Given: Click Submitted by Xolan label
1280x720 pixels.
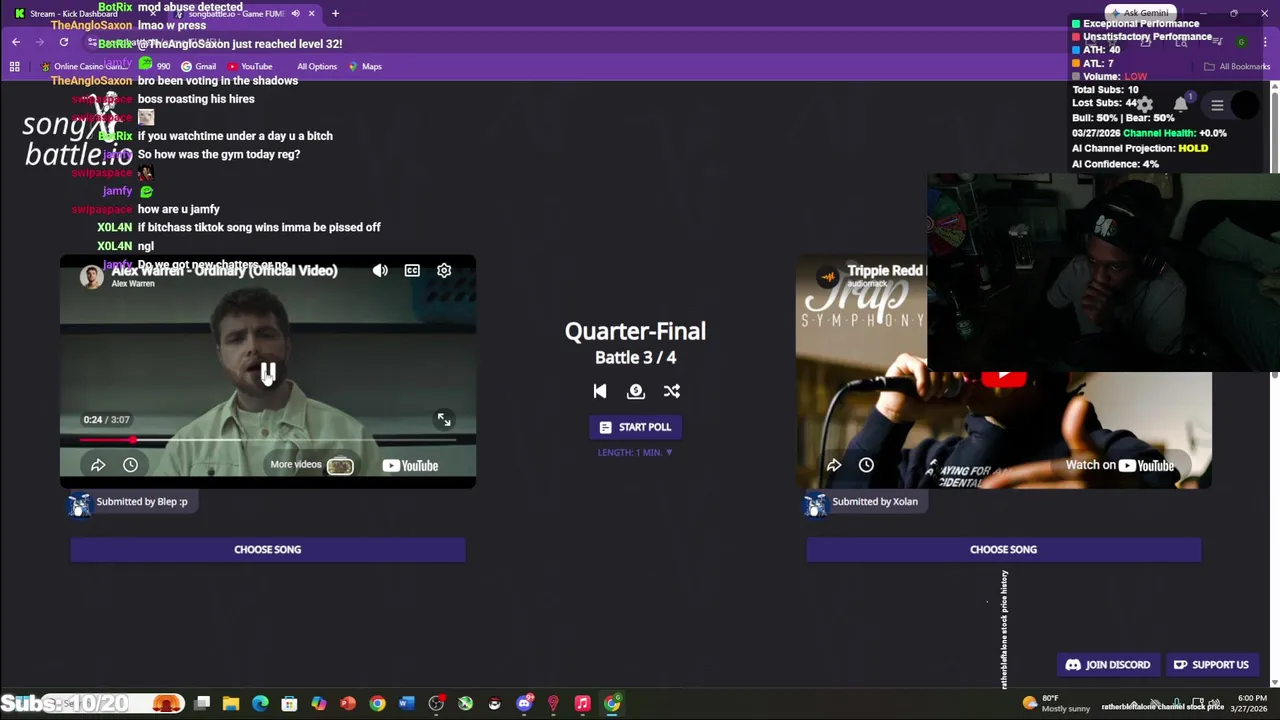Looking at the screenshot, I should pos(875,502).
